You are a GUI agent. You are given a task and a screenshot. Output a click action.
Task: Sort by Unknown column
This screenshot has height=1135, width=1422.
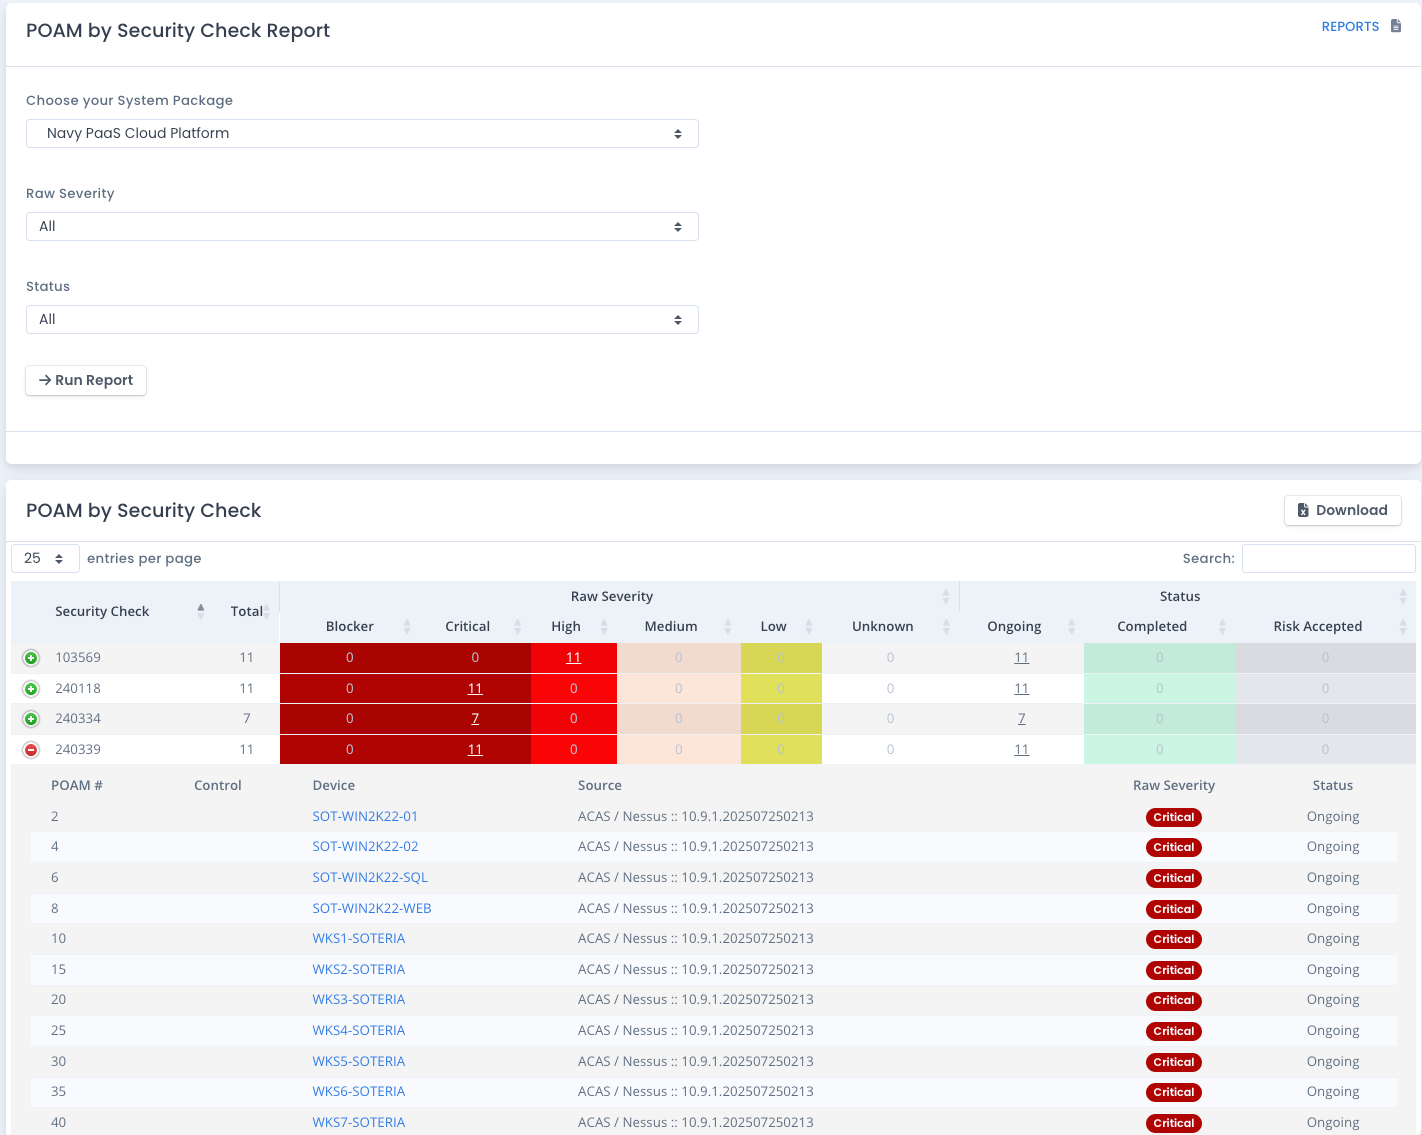pyautogui.click(x=890, y=626)
